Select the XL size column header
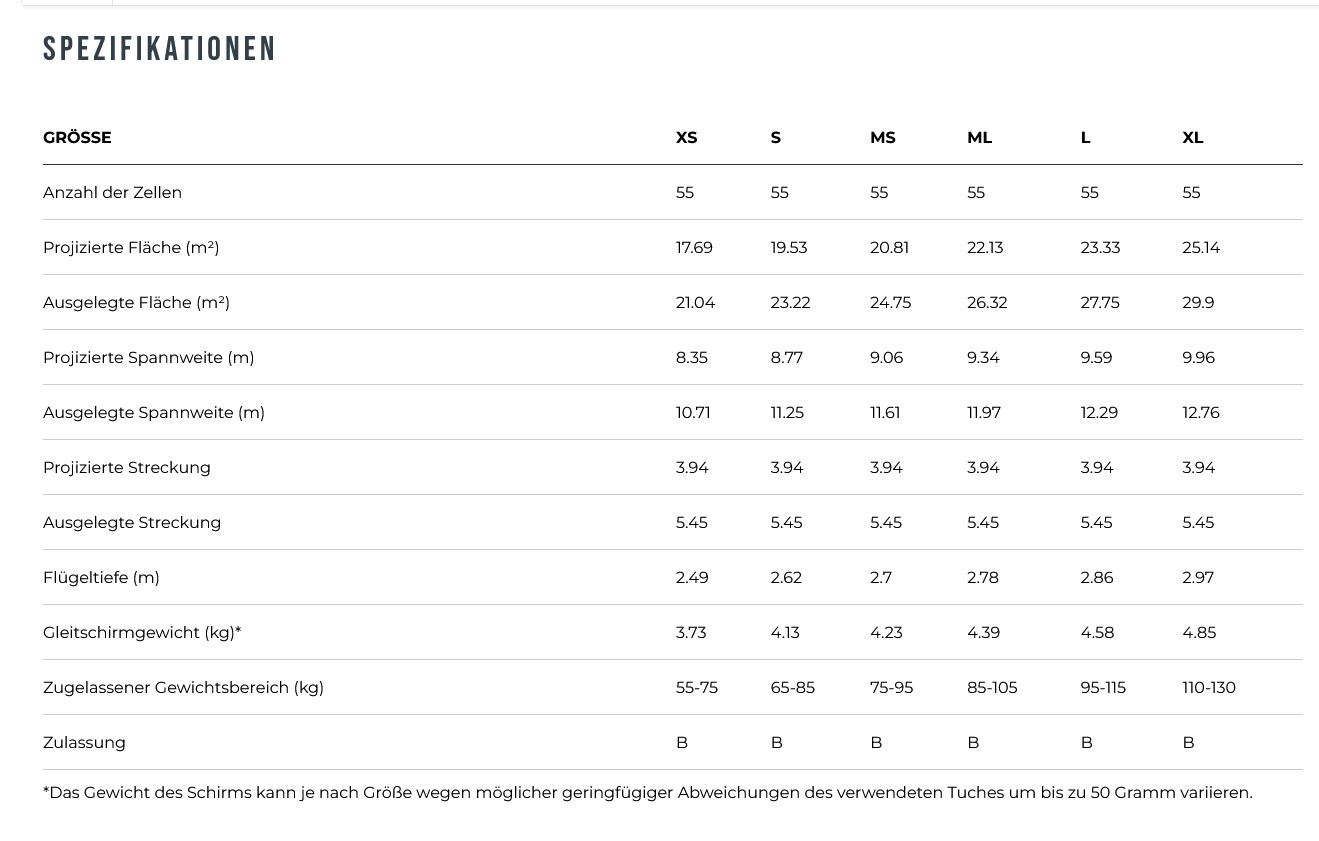This screenshot has width=1319, height=841. (1192, 138)
